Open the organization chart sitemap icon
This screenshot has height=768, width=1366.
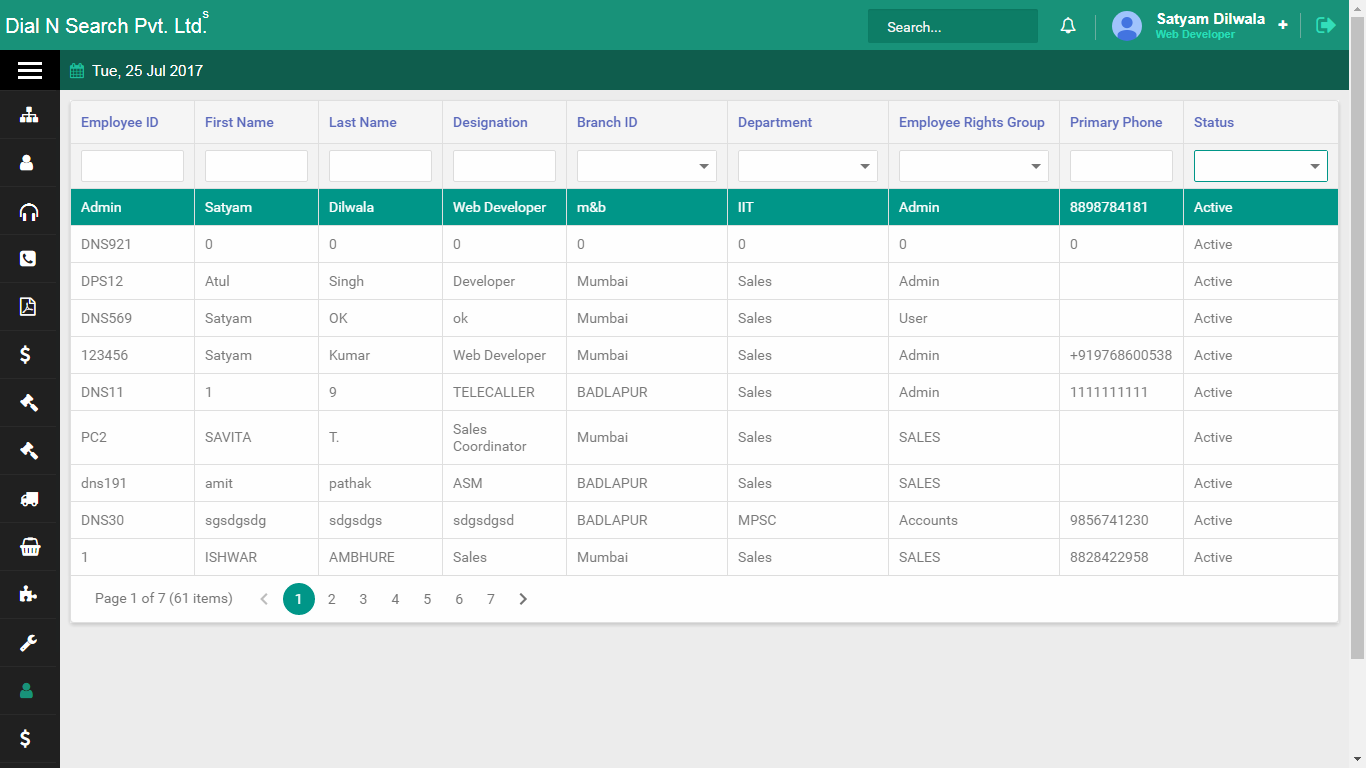coord(29,115)
